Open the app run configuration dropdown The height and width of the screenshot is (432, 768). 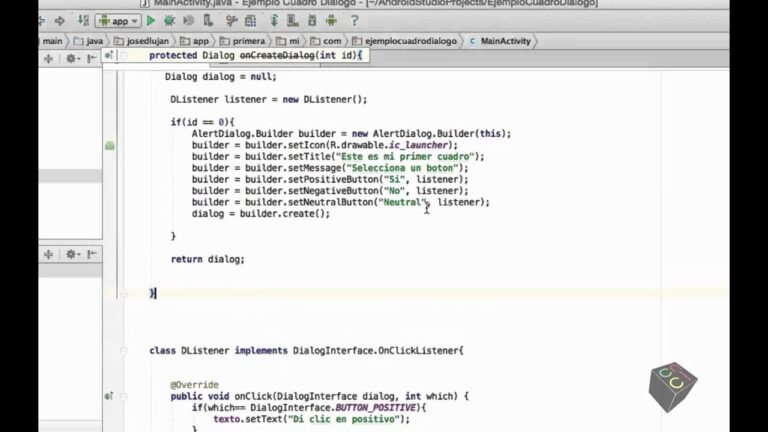(119, 21)
